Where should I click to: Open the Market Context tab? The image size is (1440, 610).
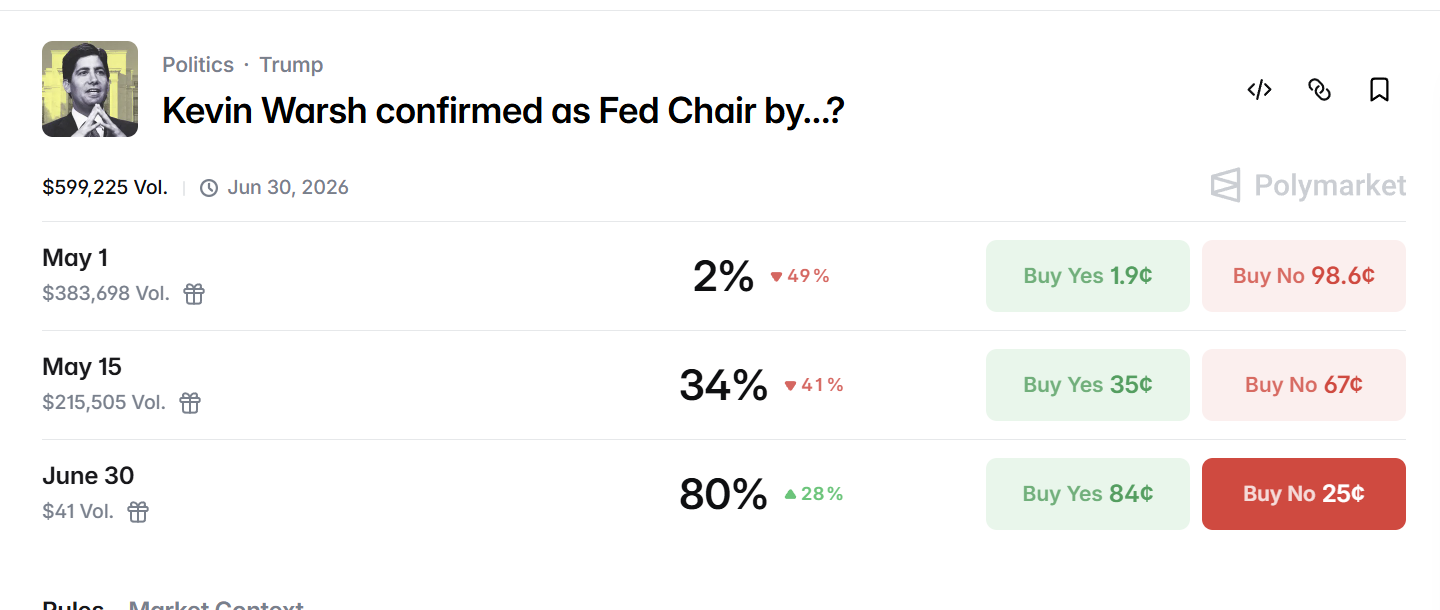point(216,604)
